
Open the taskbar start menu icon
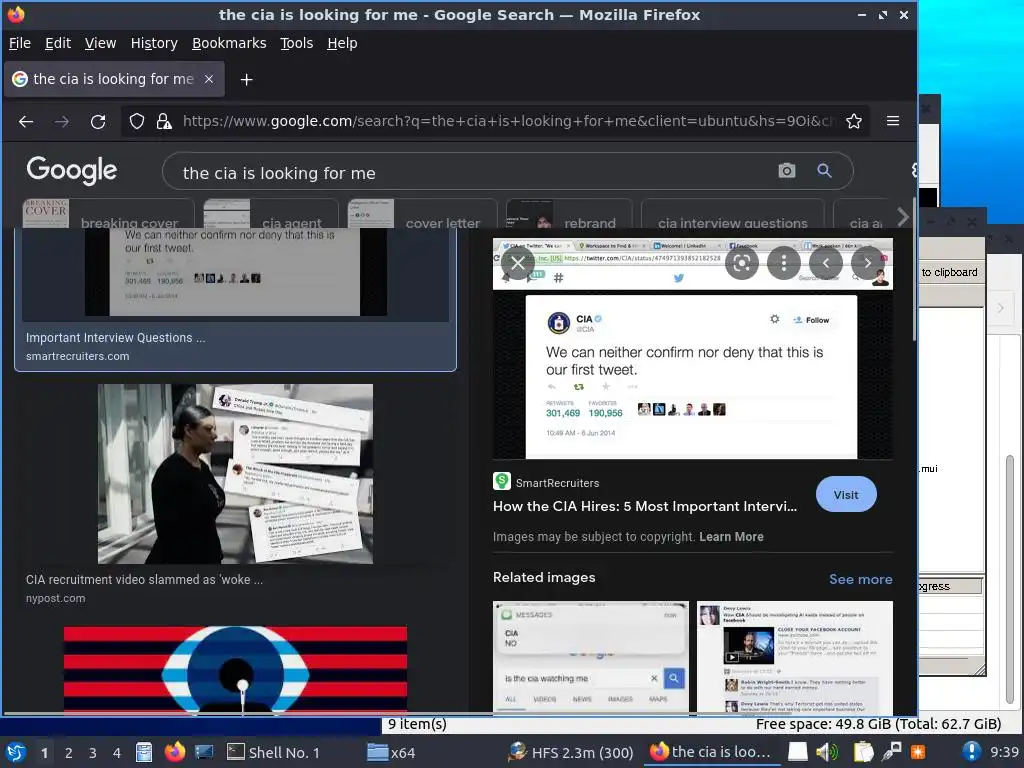point(16,752)
